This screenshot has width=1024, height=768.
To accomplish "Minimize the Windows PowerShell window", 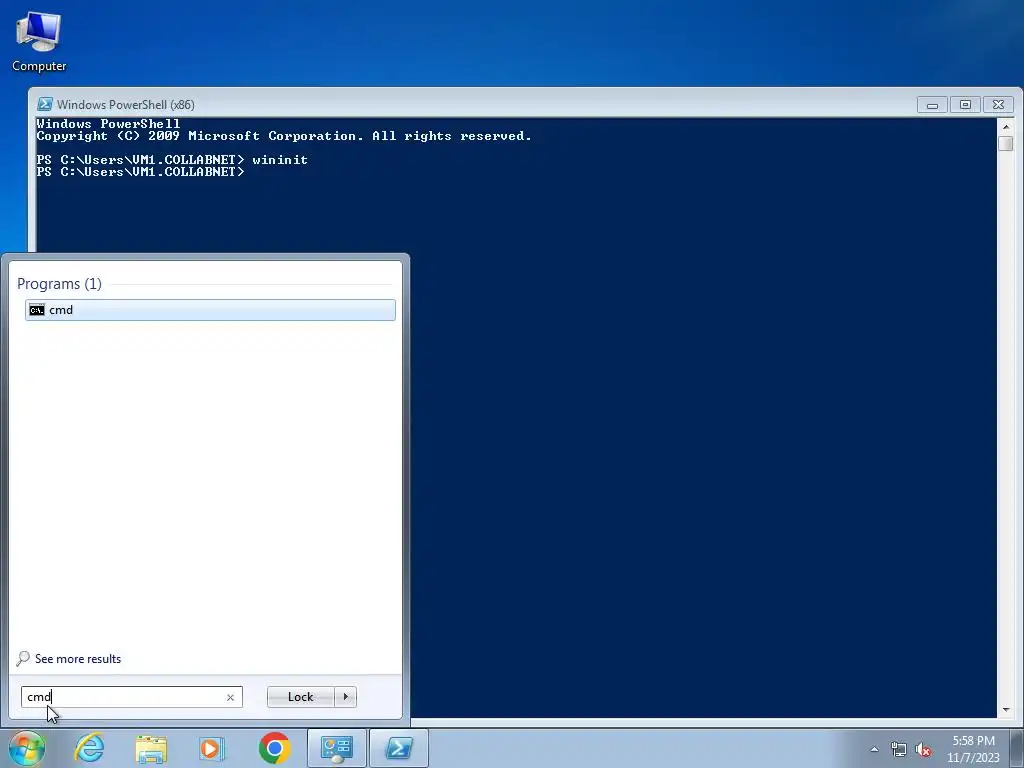I will (x=932, y=104).
